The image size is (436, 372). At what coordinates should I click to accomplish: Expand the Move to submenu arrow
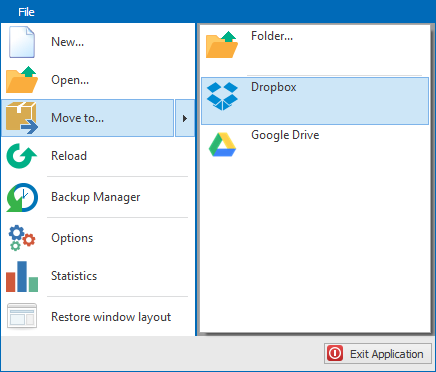[x=185, y=118]
